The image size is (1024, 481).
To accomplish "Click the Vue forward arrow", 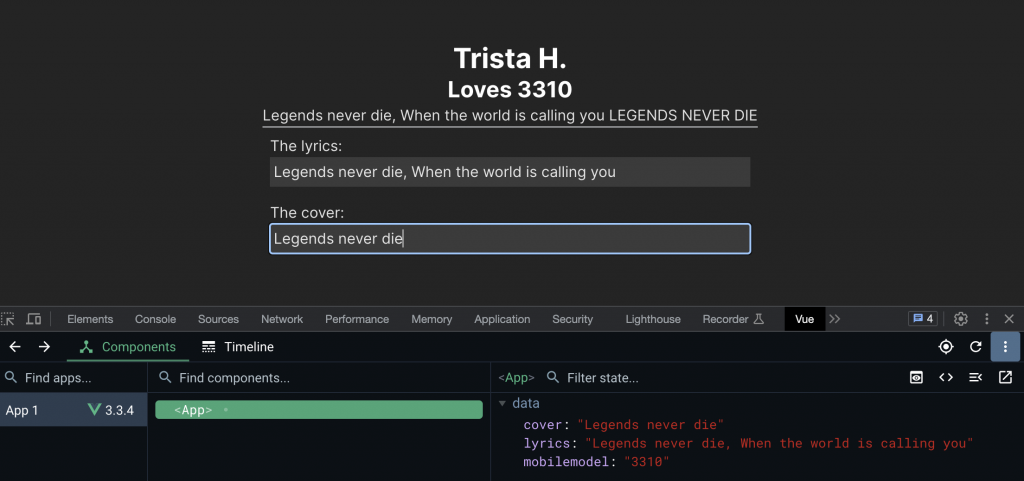I will click(44, 347).
